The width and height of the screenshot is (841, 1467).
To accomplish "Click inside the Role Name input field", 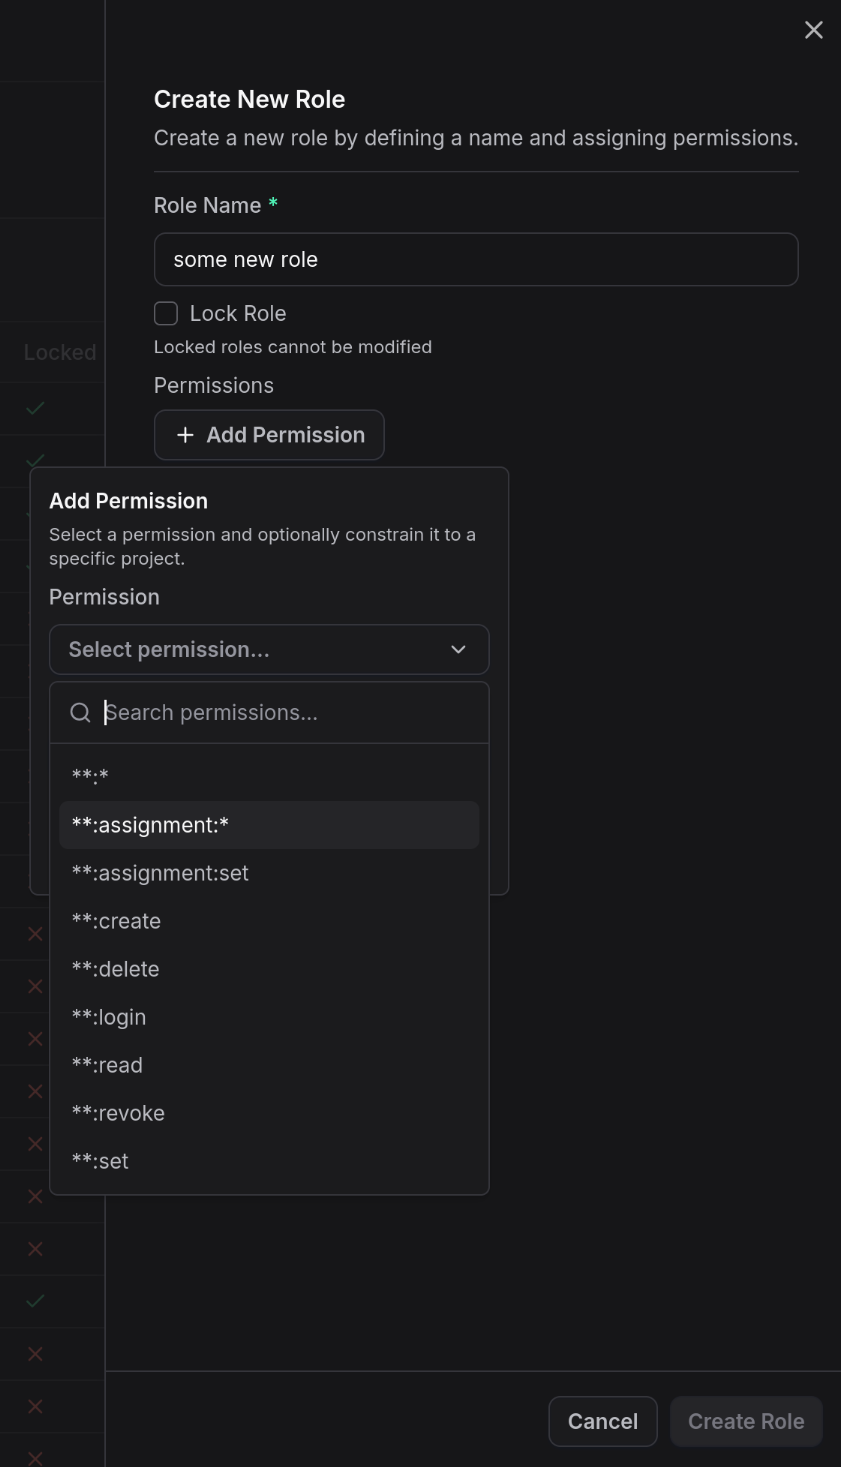I will pos(476,259).
